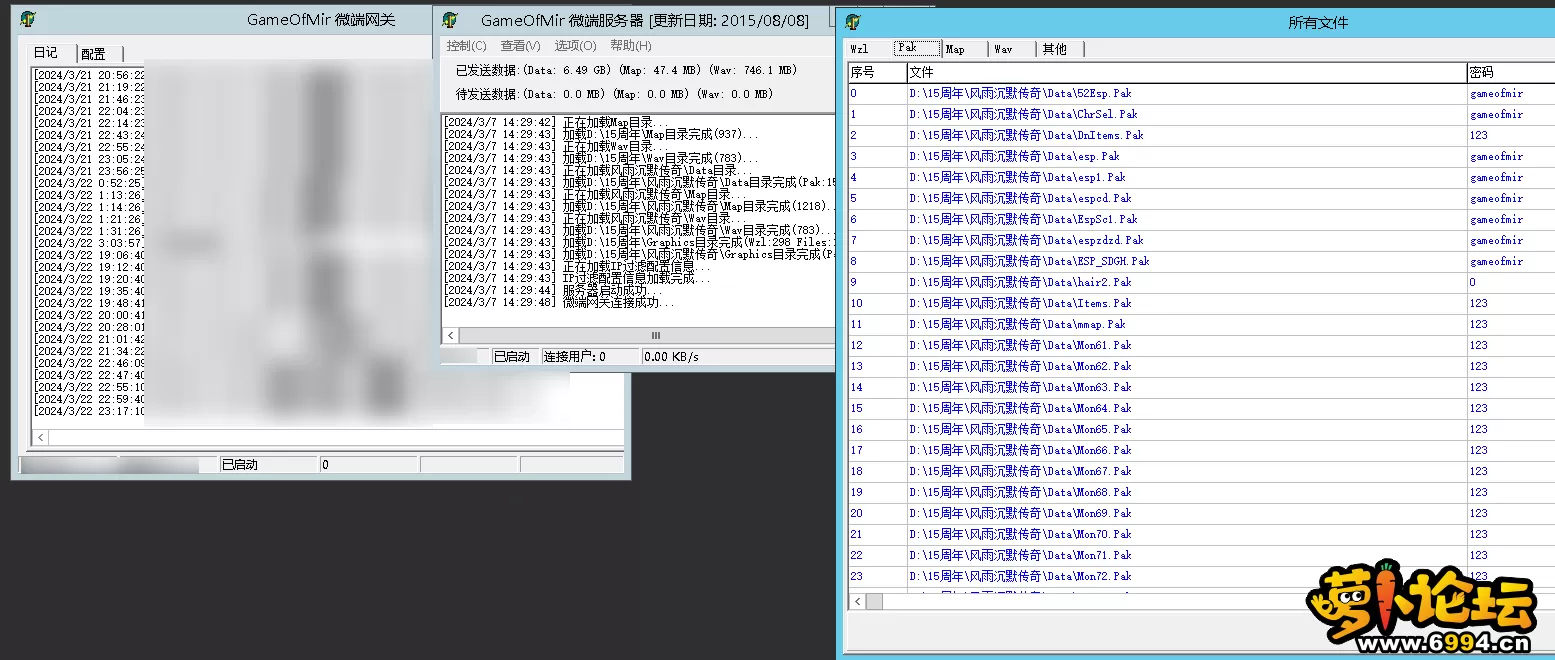
Task: Select Wzl tab in 所有文件 window
Action: tap(860, 49)
